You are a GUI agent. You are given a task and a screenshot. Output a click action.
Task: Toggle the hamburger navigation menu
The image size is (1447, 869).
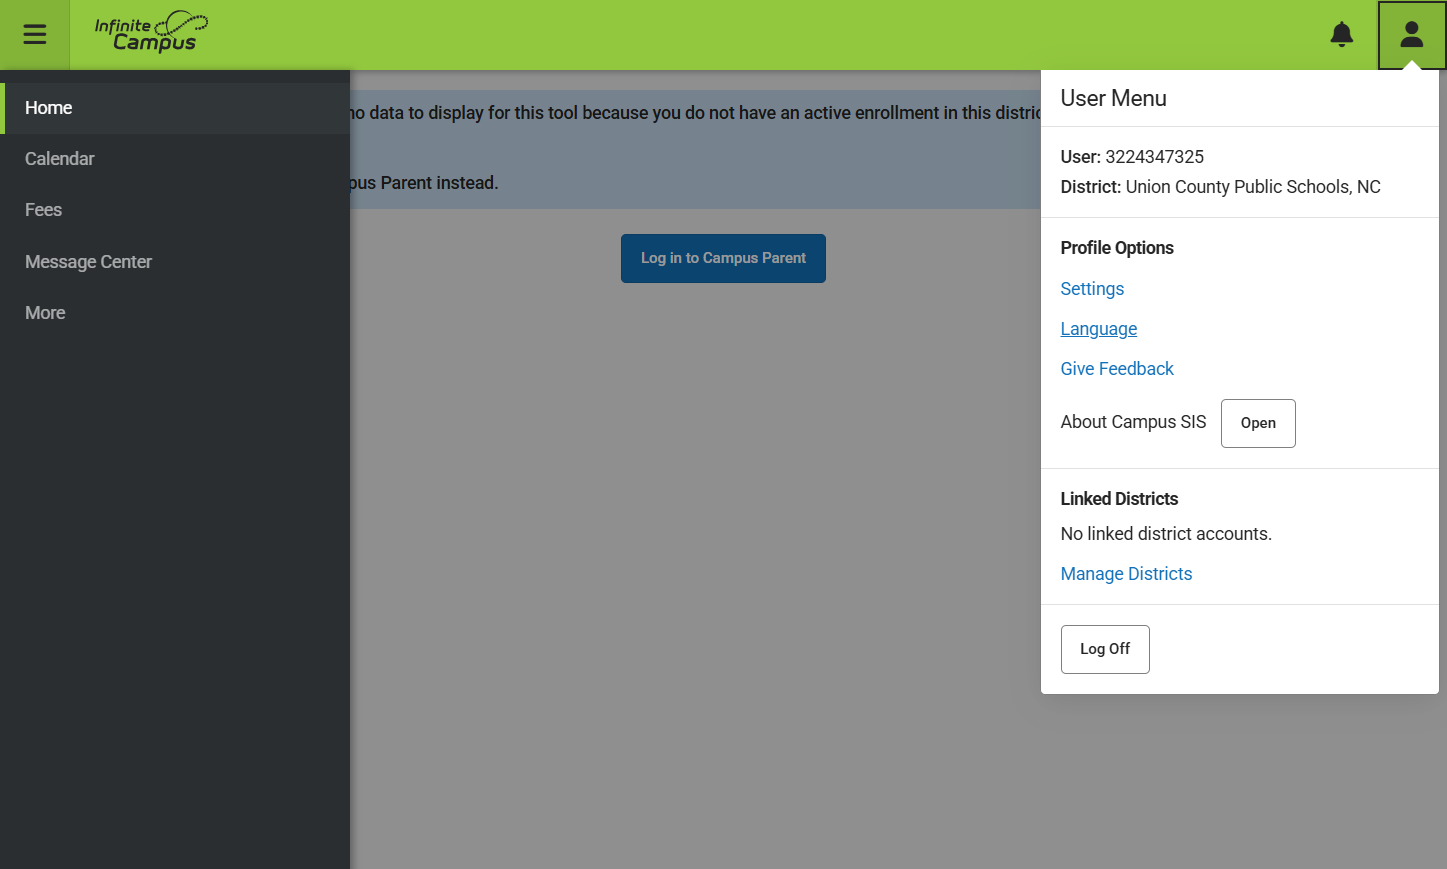point(35,35)
